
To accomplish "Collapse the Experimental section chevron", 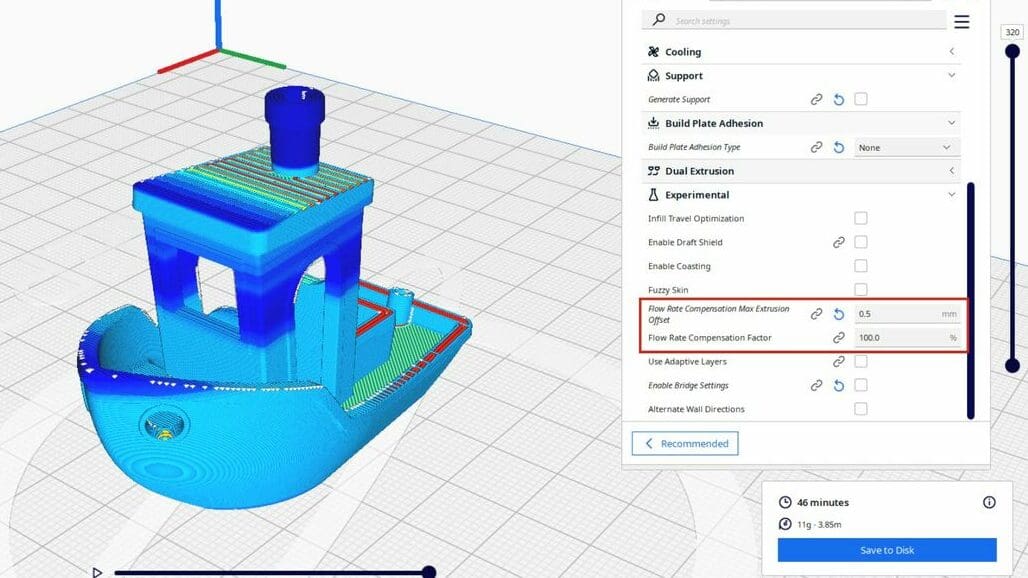I will coord(951,194).
